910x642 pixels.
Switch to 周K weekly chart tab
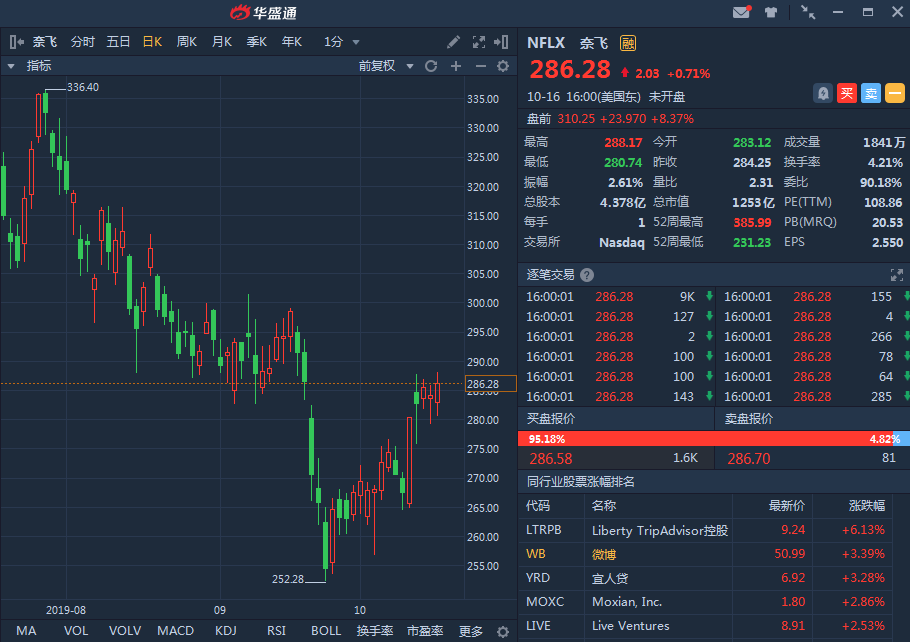[x=187, y=42]
